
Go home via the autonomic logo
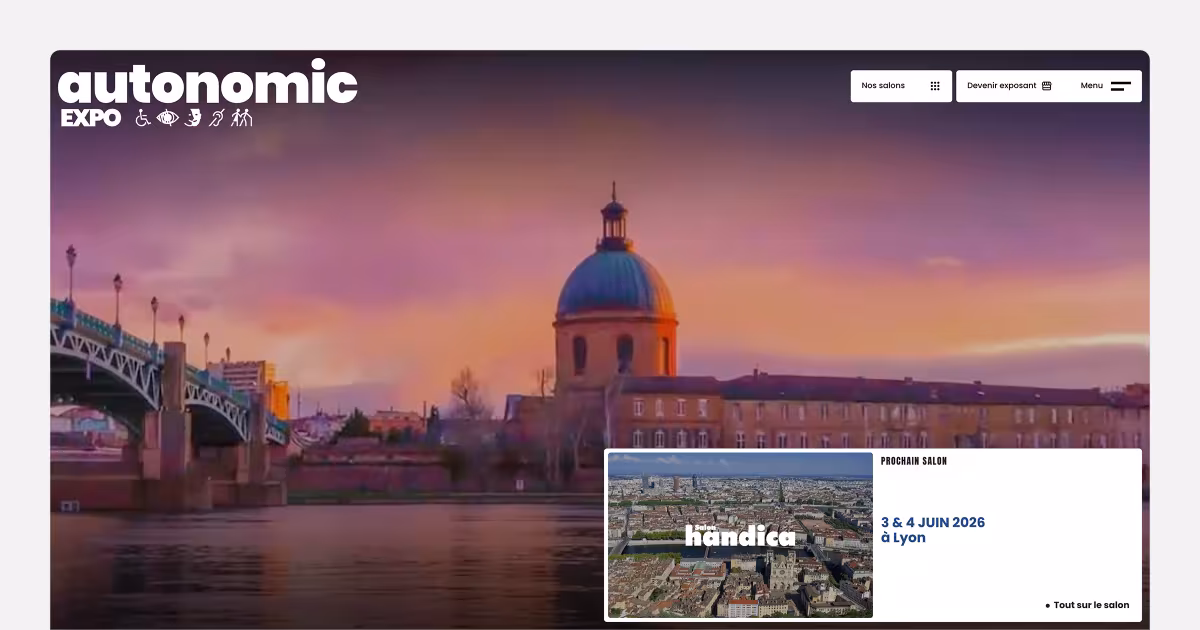207,83
